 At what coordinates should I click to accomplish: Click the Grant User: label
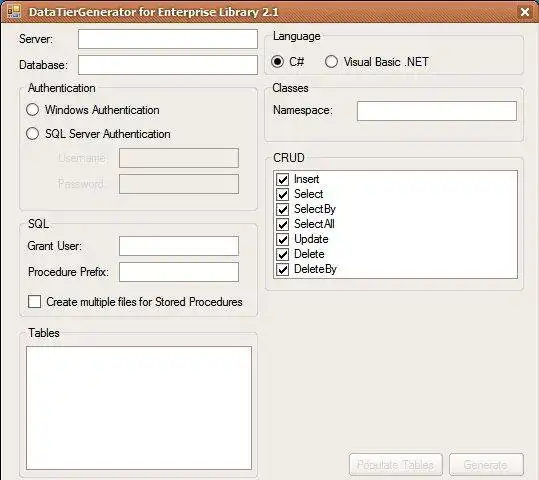click(55, 246)
